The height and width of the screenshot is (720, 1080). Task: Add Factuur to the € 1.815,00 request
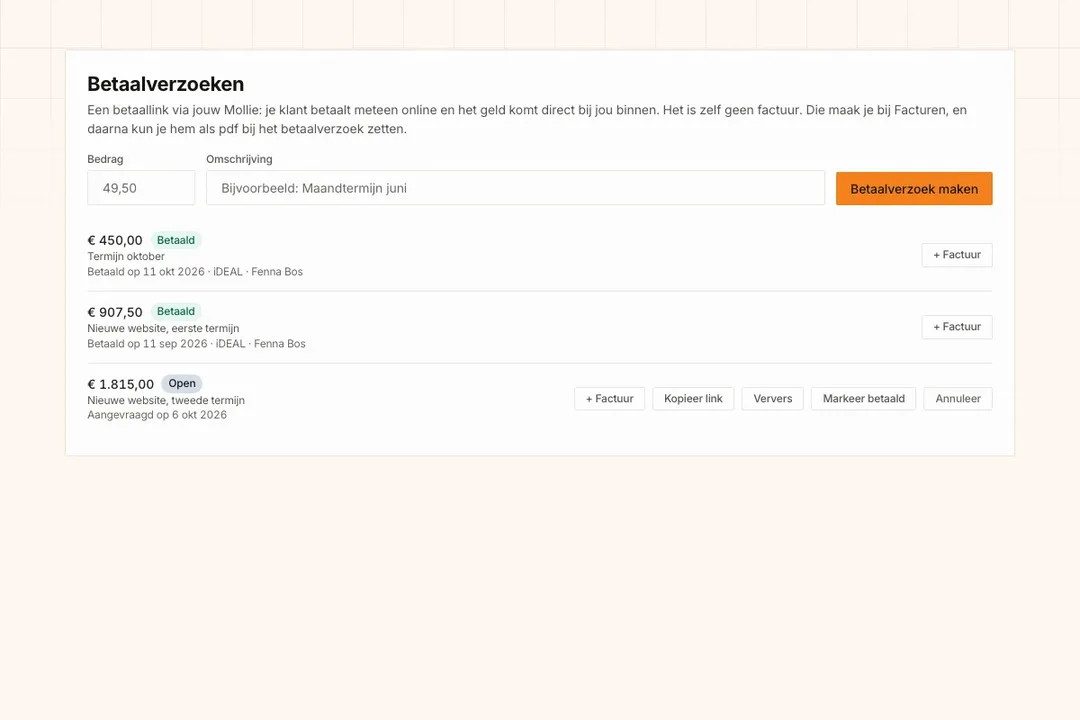pyautogui.click(x=610, y=398)
